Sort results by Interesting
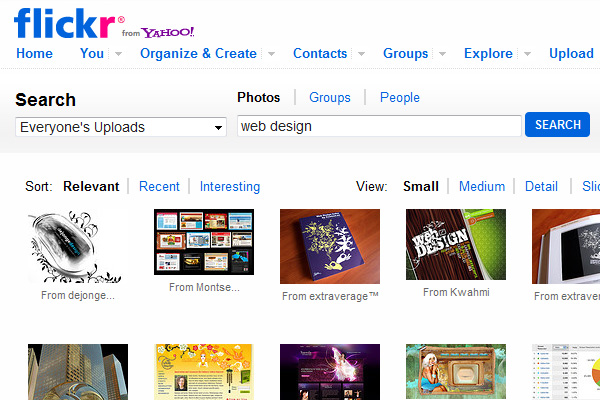The height and width of the screenshot is (400, 600). point(230,186)
